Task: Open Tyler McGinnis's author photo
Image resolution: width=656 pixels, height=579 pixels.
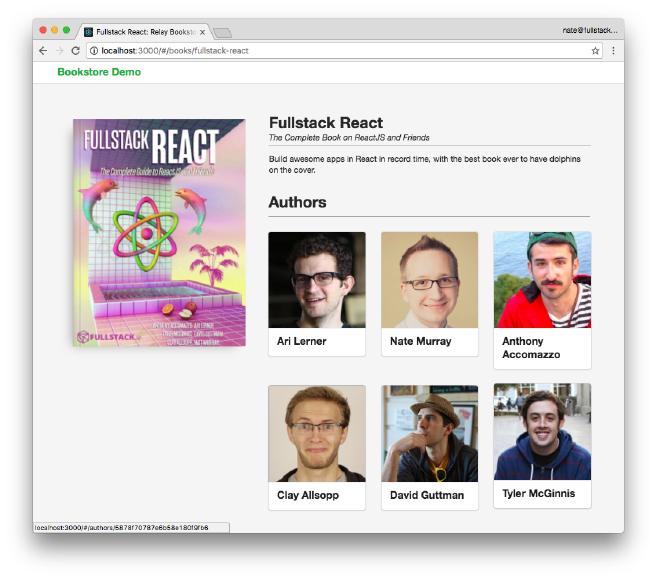Action: pos(542,432)
